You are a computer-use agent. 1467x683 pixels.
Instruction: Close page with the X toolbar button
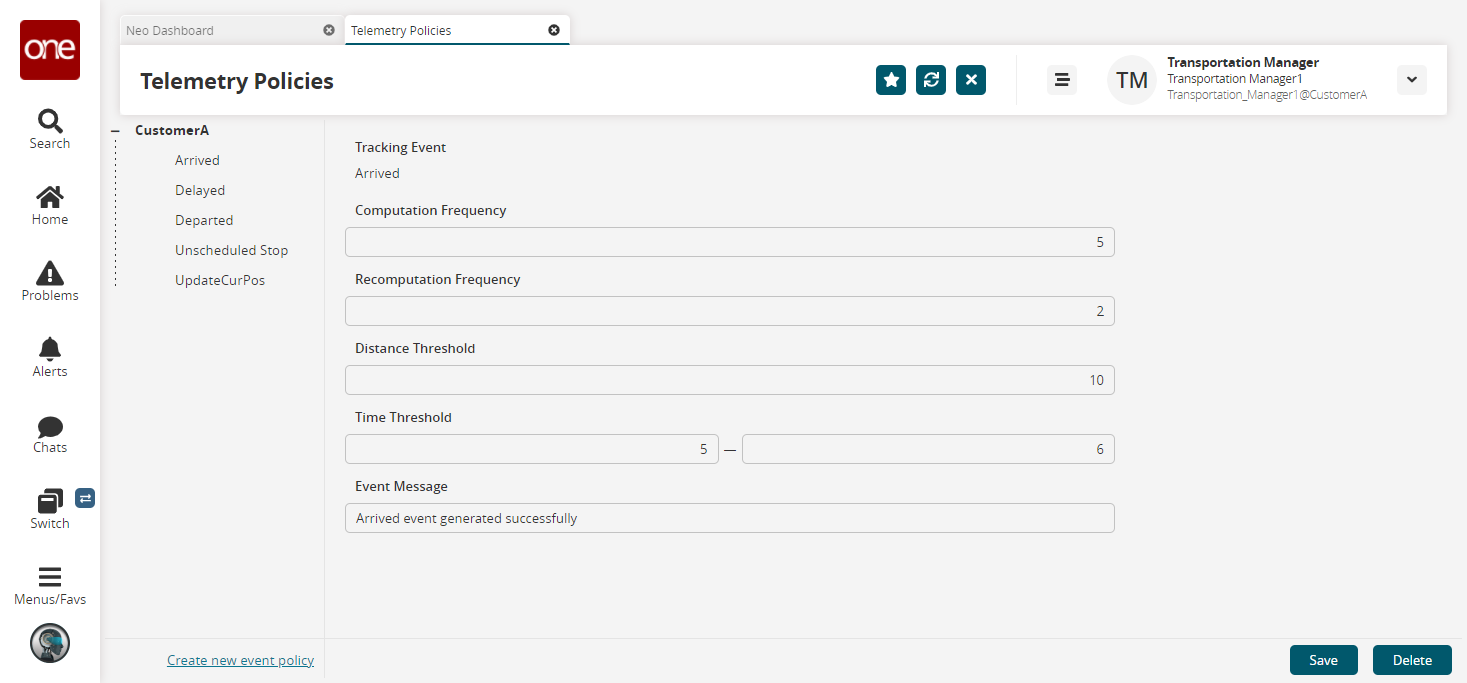coord(971,80)
